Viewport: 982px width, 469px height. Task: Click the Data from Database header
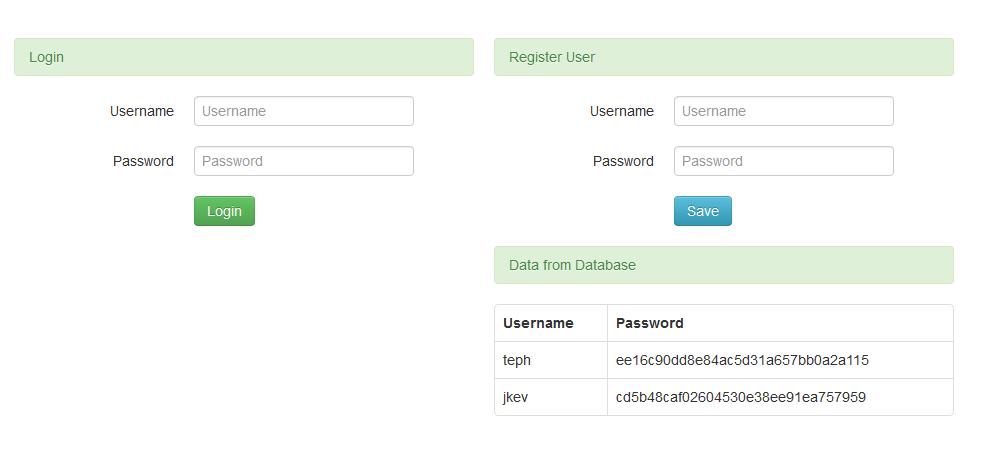click(724, 265)
